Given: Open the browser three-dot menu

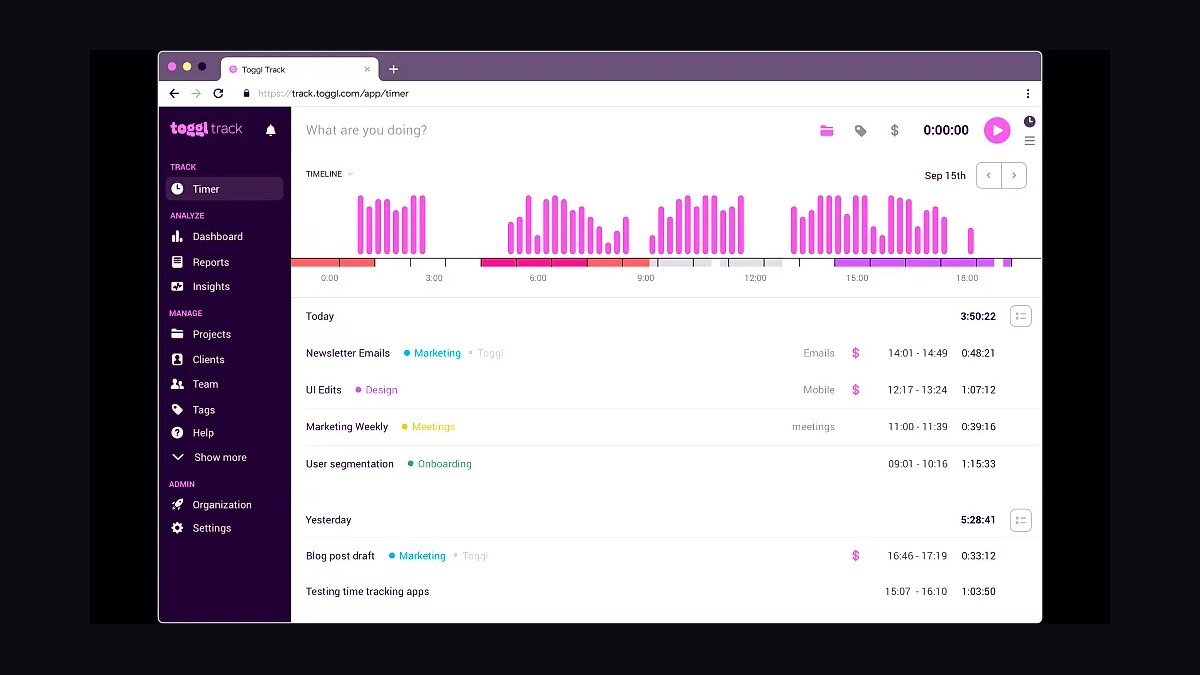Looking at the screenshot, I should (1028, 93).
